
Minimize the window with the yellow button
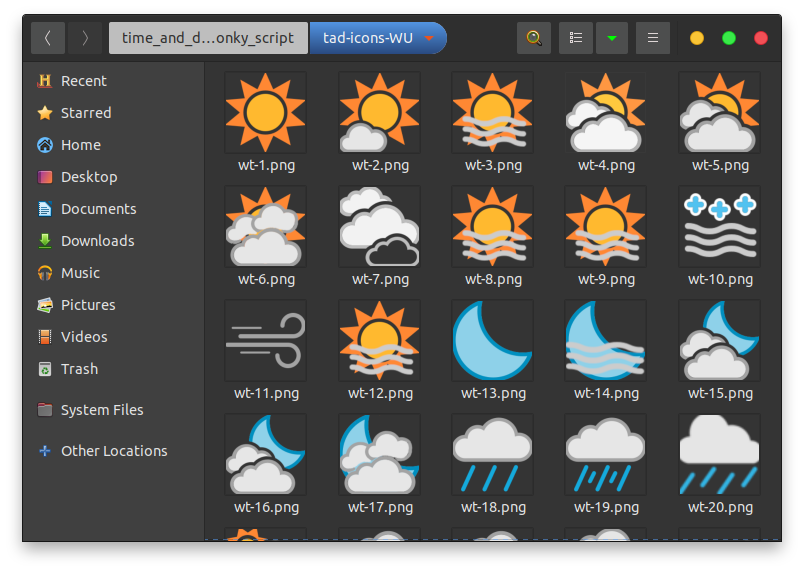697,38
